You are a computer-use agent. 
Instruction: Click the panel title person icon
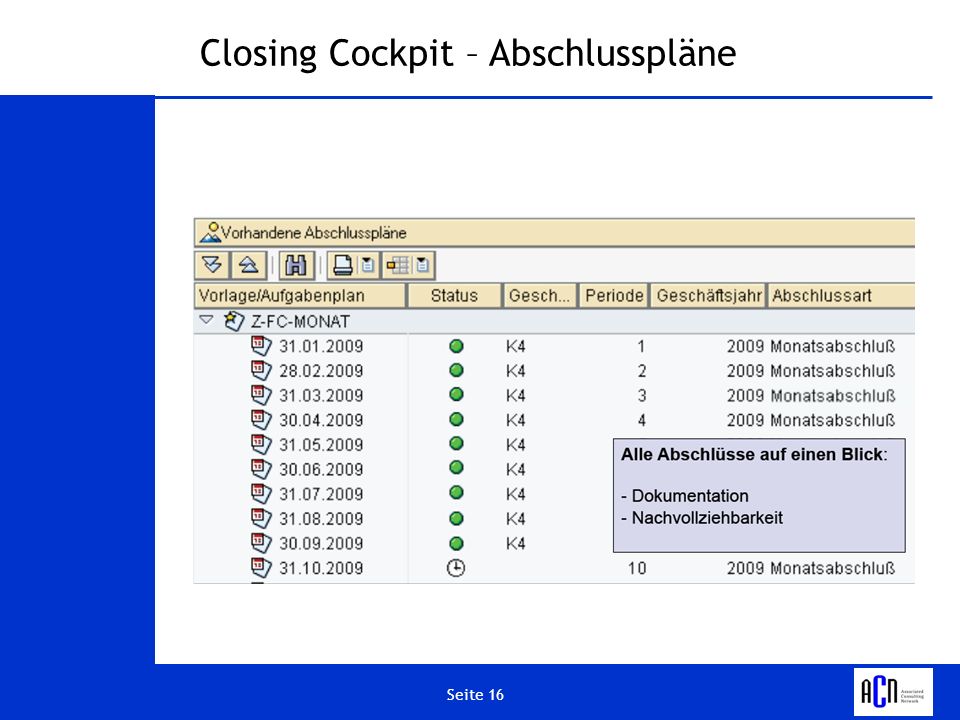click(210, 233)
